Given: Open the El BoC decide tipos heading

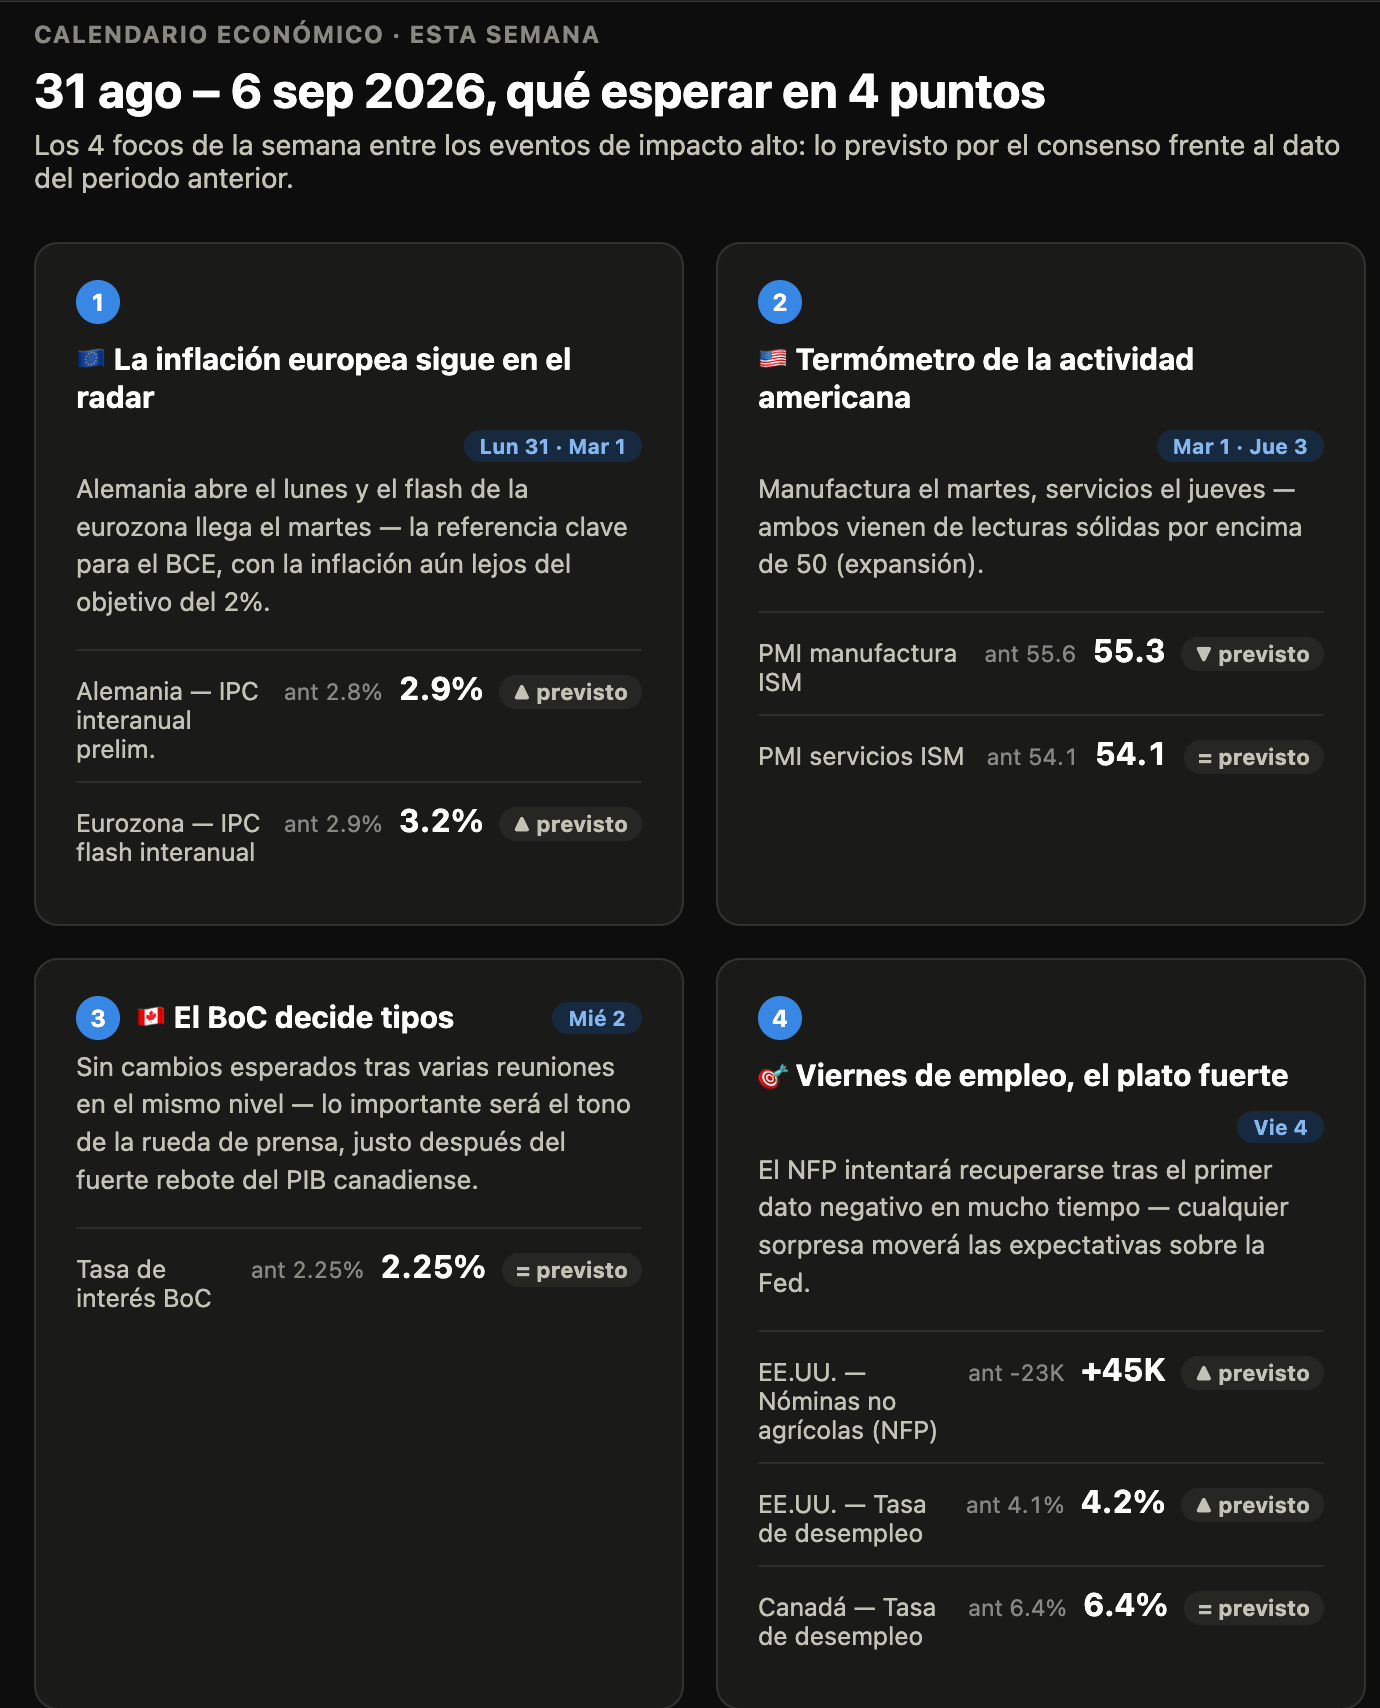Looking at the screenshot, I should (314, 1017).
